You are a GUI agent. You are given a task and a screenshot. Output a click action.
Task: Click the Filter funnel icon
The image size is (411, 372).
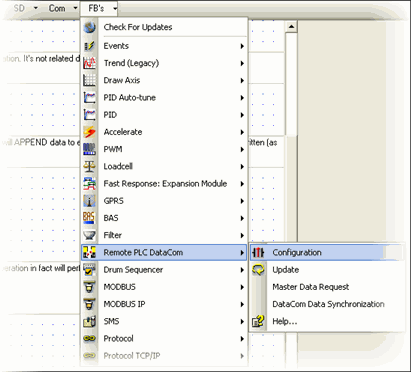89,235
